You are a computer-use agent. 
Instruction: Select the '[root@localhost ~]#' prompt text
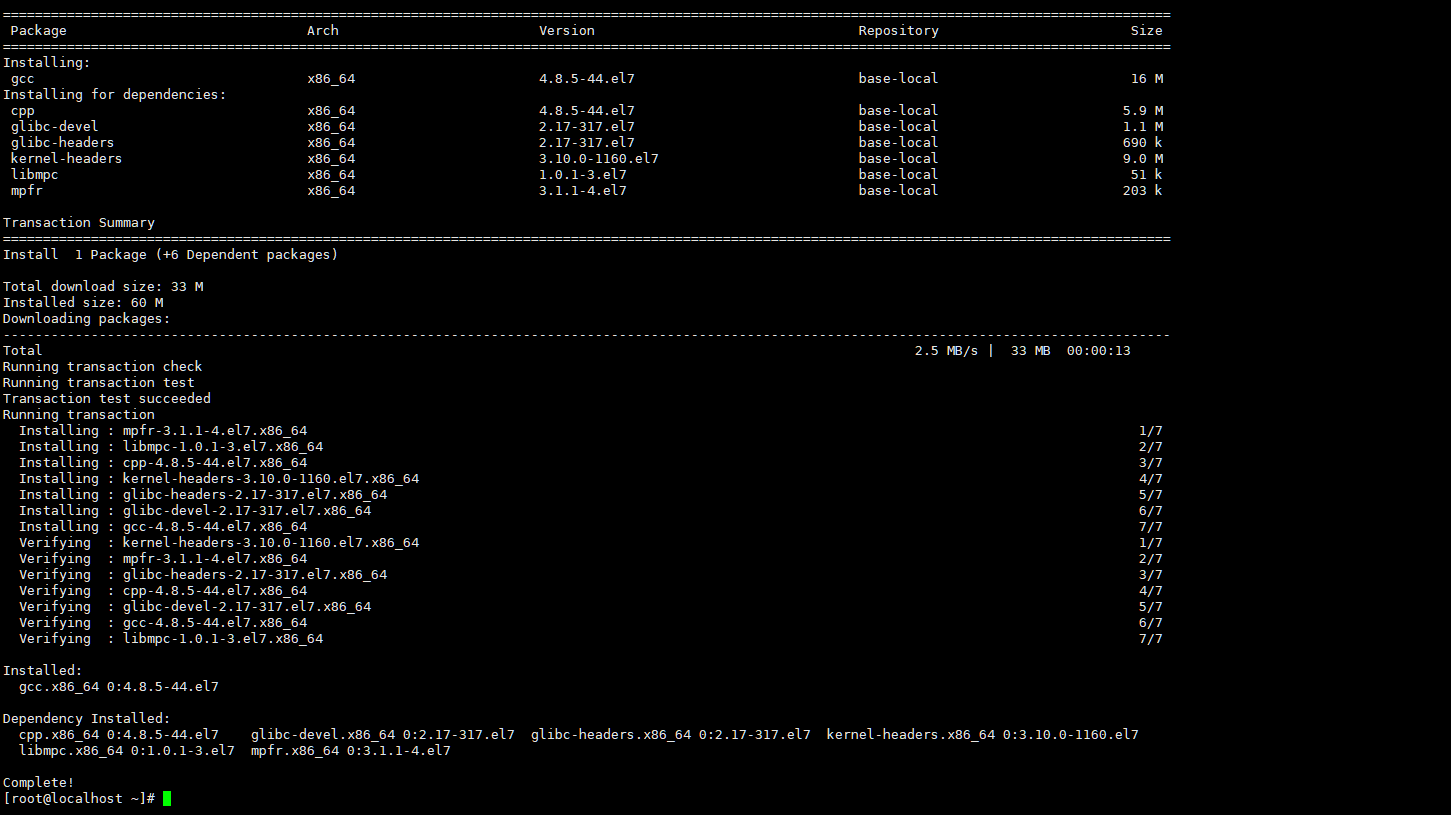point(79,798)
